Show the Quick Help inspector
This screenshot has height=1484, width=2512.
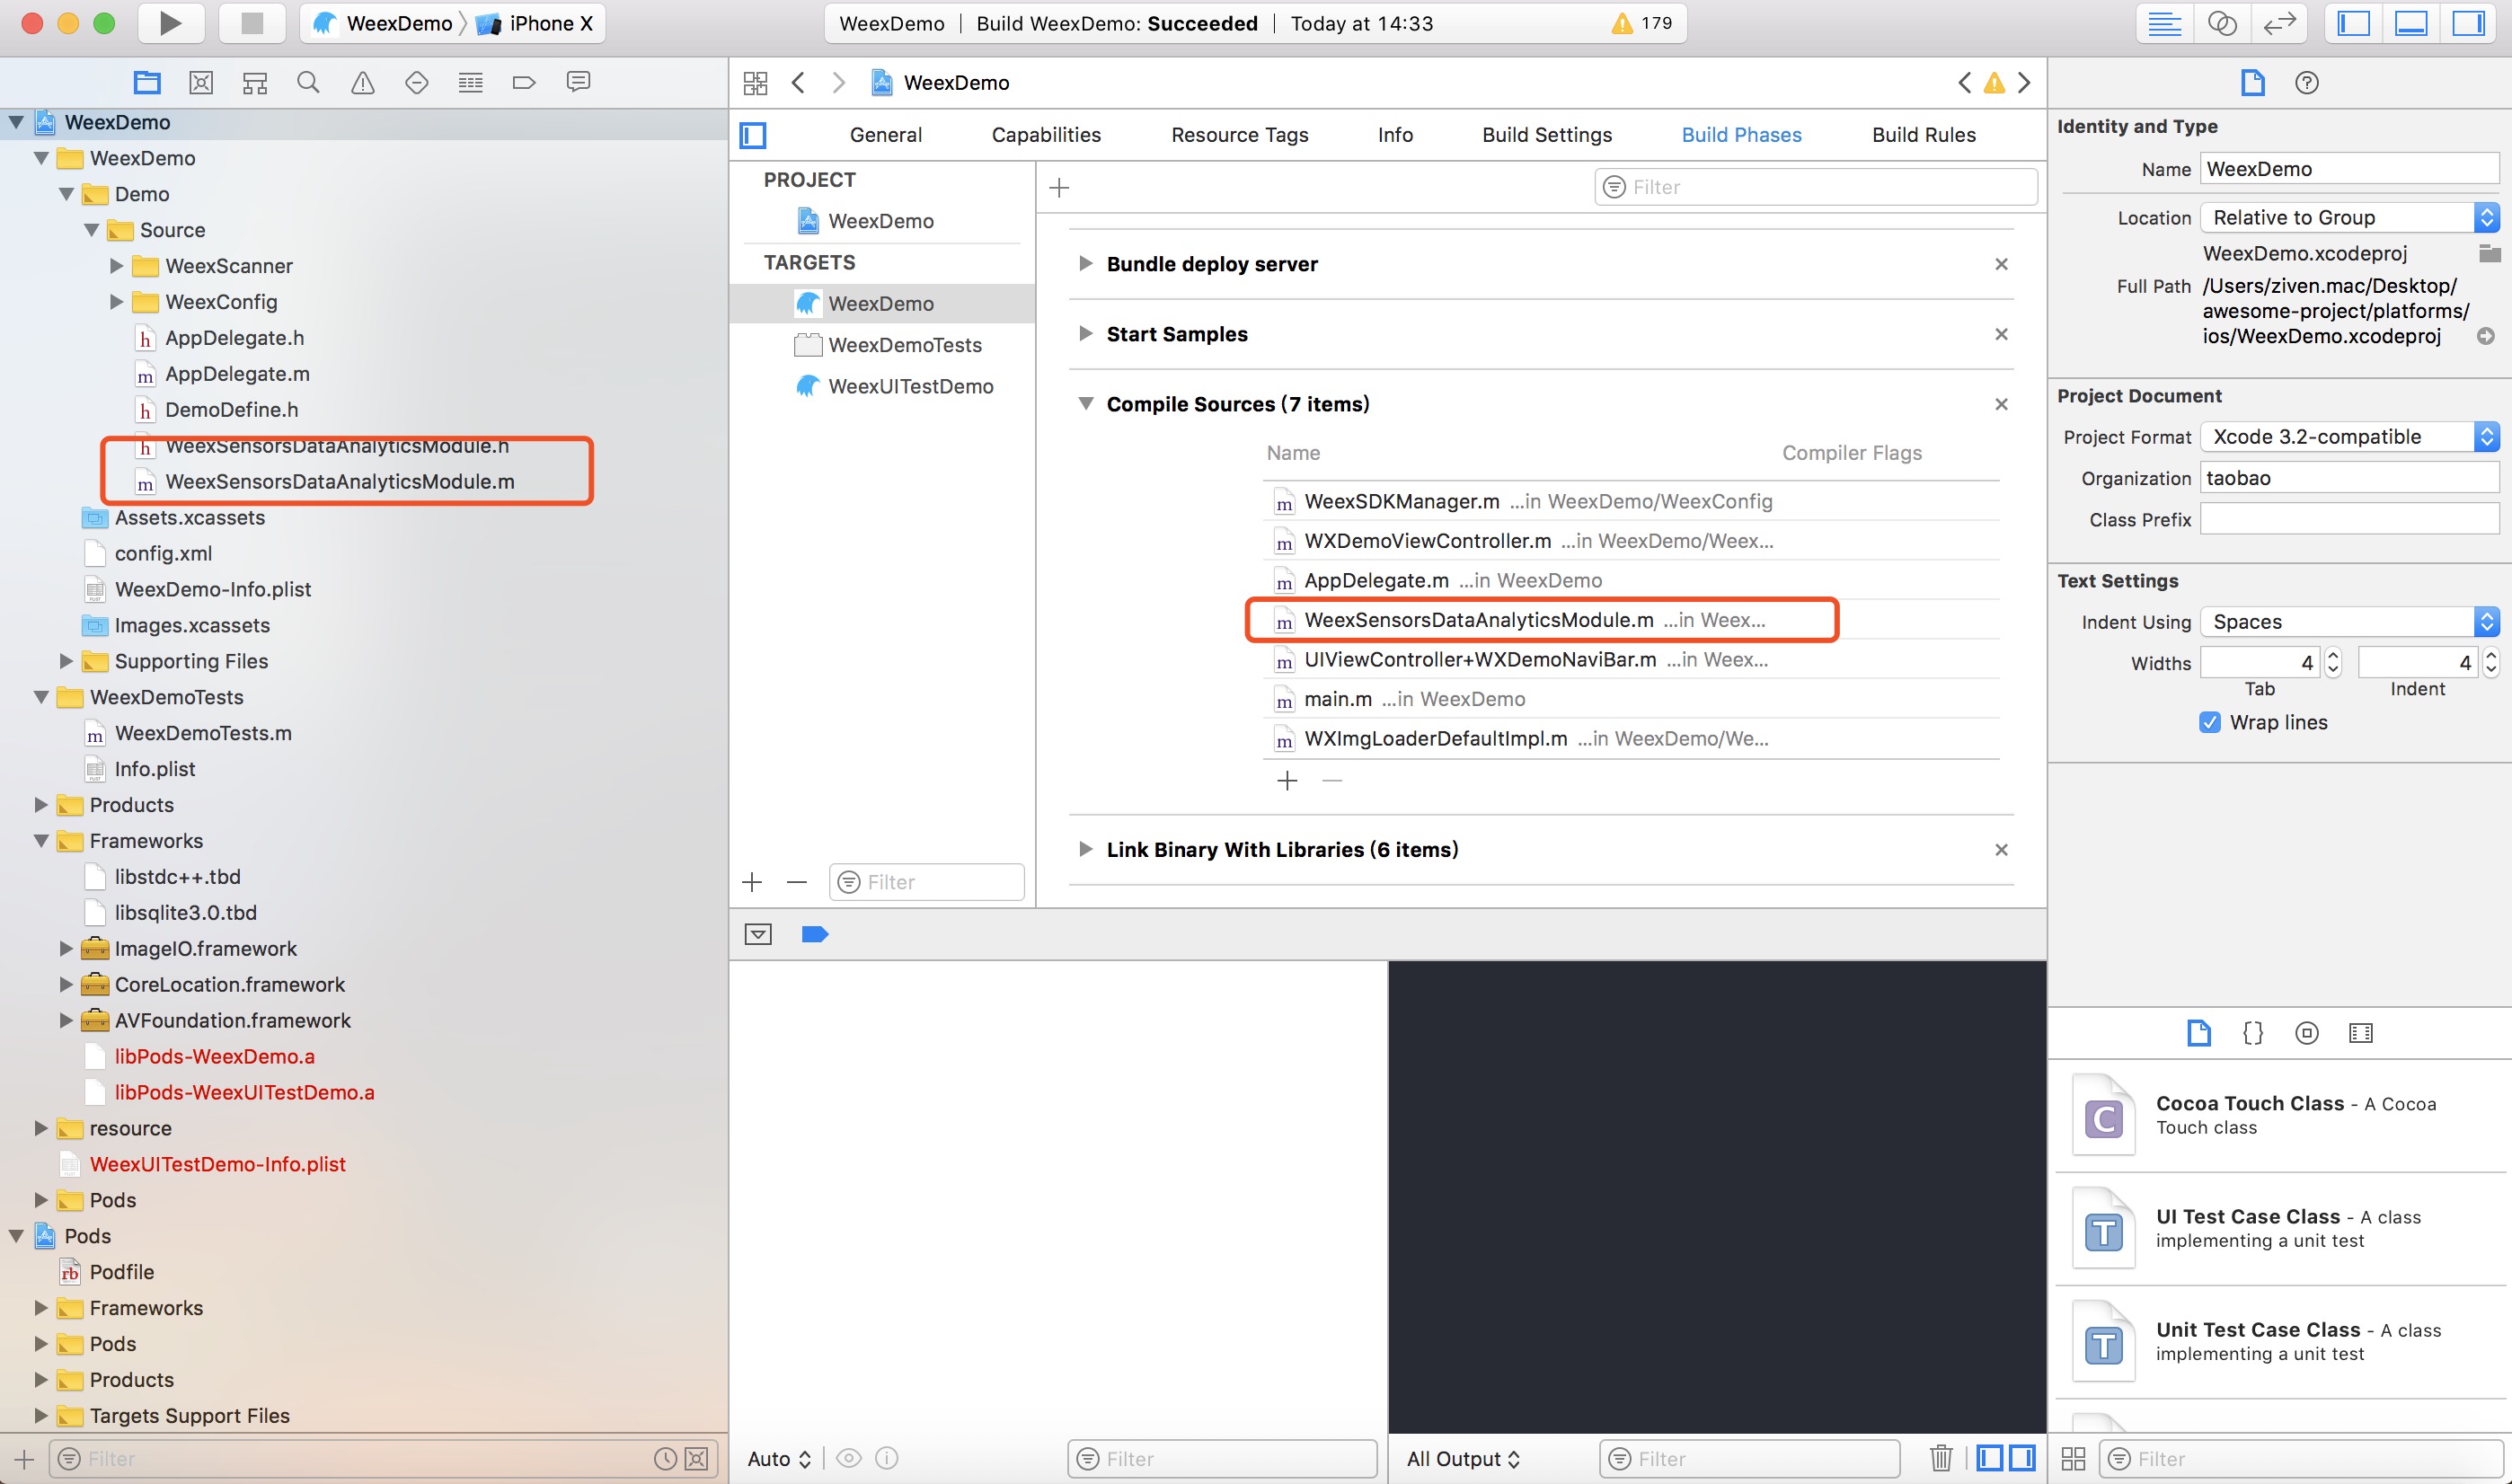(x=2307, y=83)
